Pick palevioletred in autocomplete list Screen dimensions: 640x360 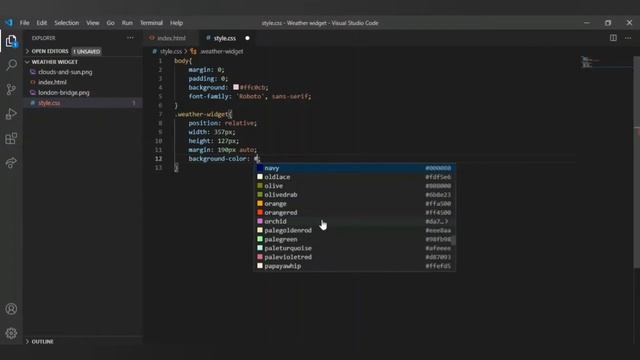pos(354,257)
